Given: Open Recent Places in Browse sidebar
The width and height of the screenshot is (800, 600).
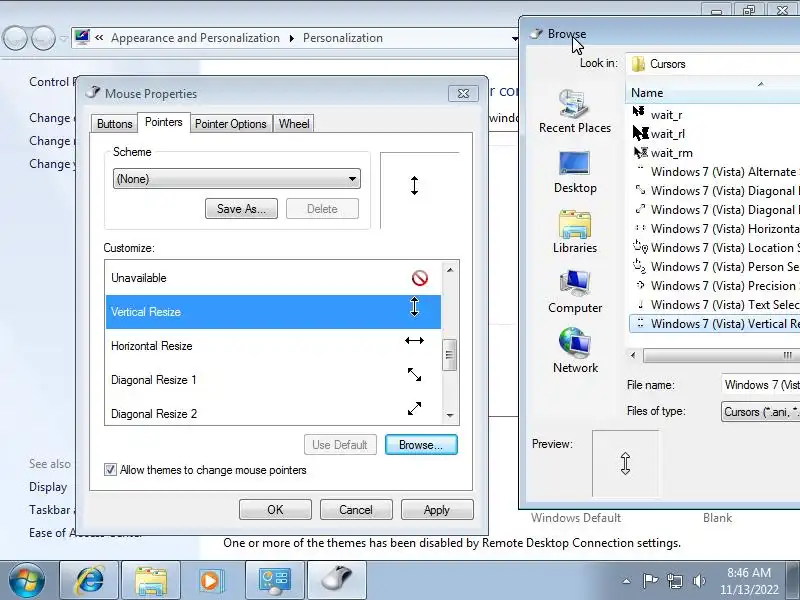Looking at the screenshot, I should click(575, 111).
